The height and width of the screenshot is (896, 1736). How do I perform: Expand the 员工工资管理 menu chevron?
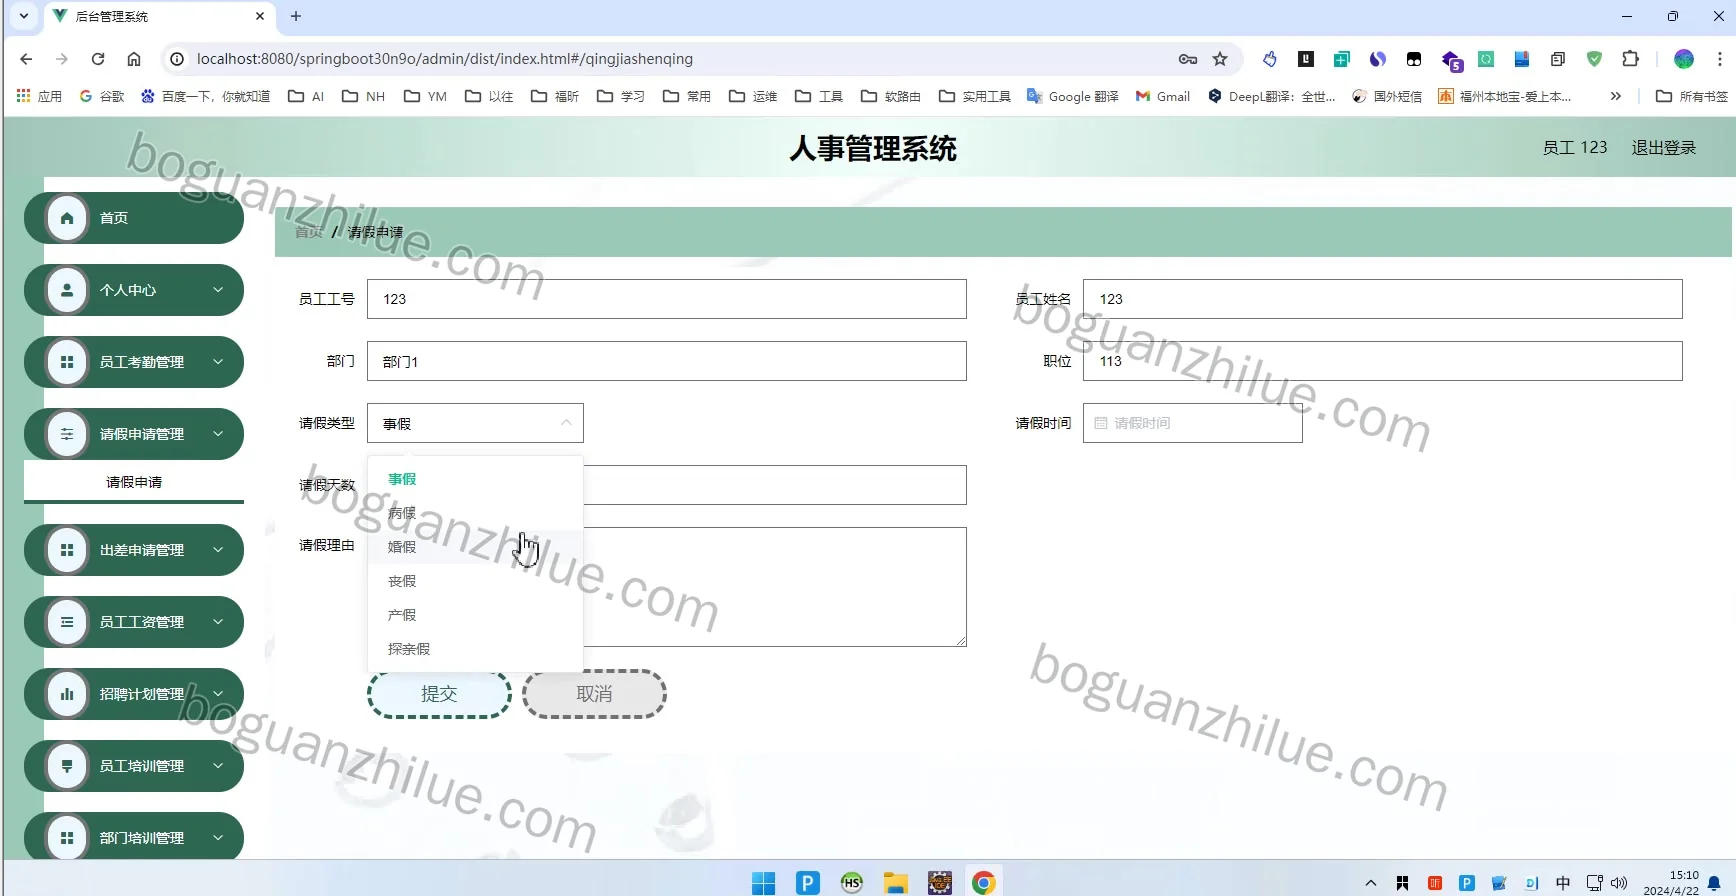click(218, 622)
